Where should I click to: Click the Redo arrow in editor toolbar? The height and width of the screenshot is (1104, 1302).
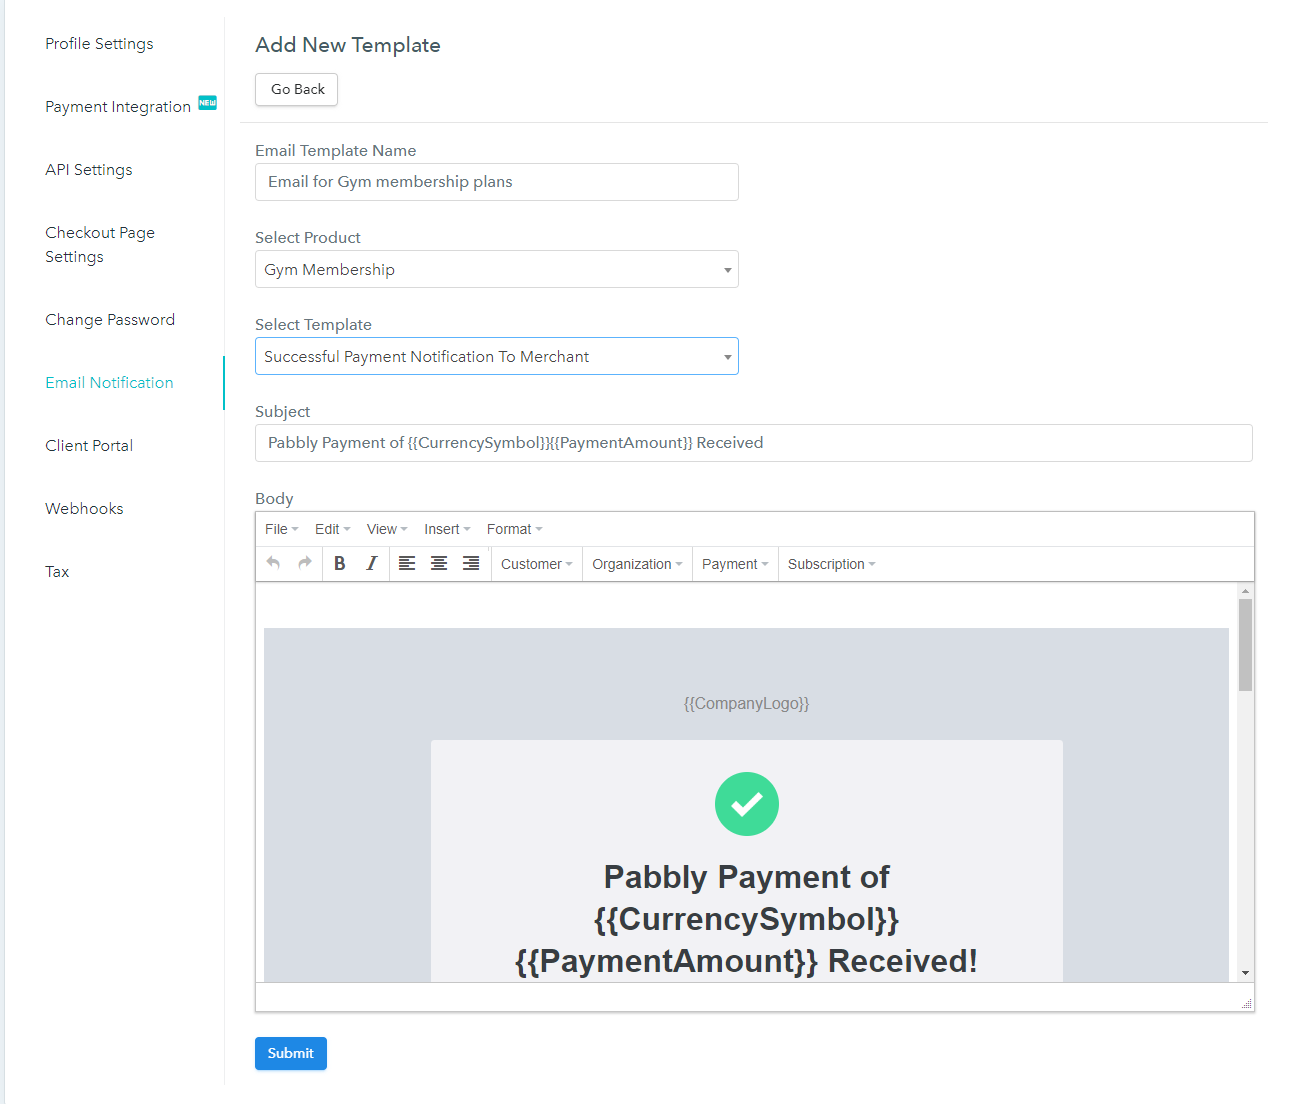point(305,563)
